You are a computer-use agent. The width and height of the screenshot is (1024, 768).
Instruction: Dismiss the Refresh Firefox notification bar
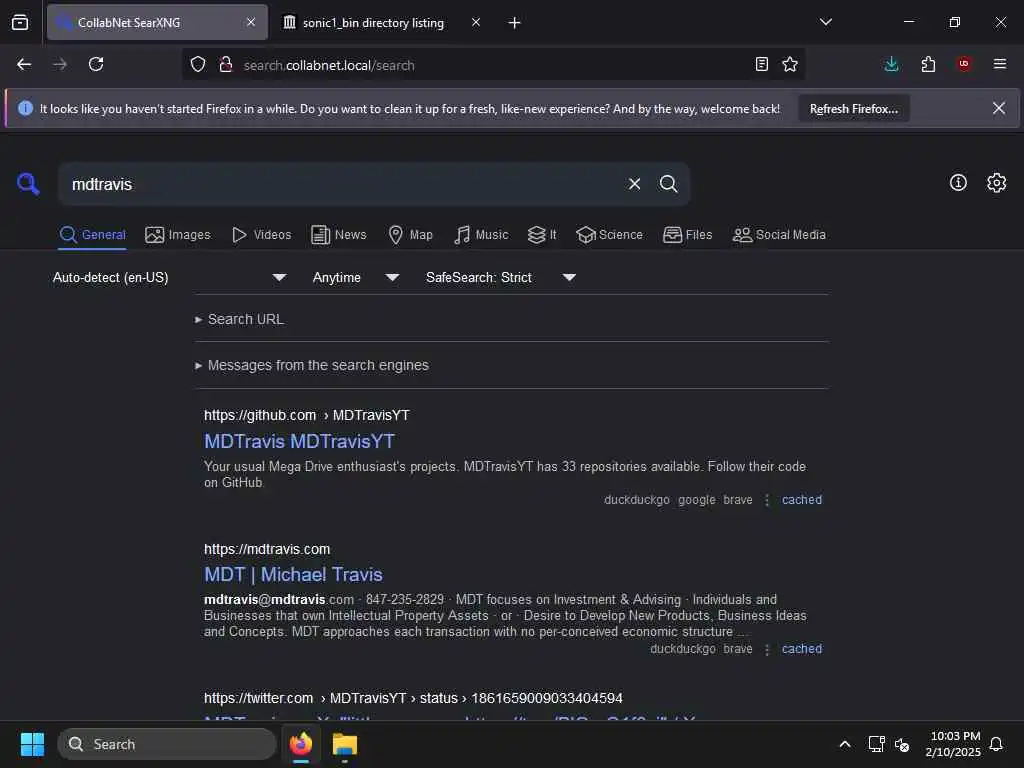999,108
